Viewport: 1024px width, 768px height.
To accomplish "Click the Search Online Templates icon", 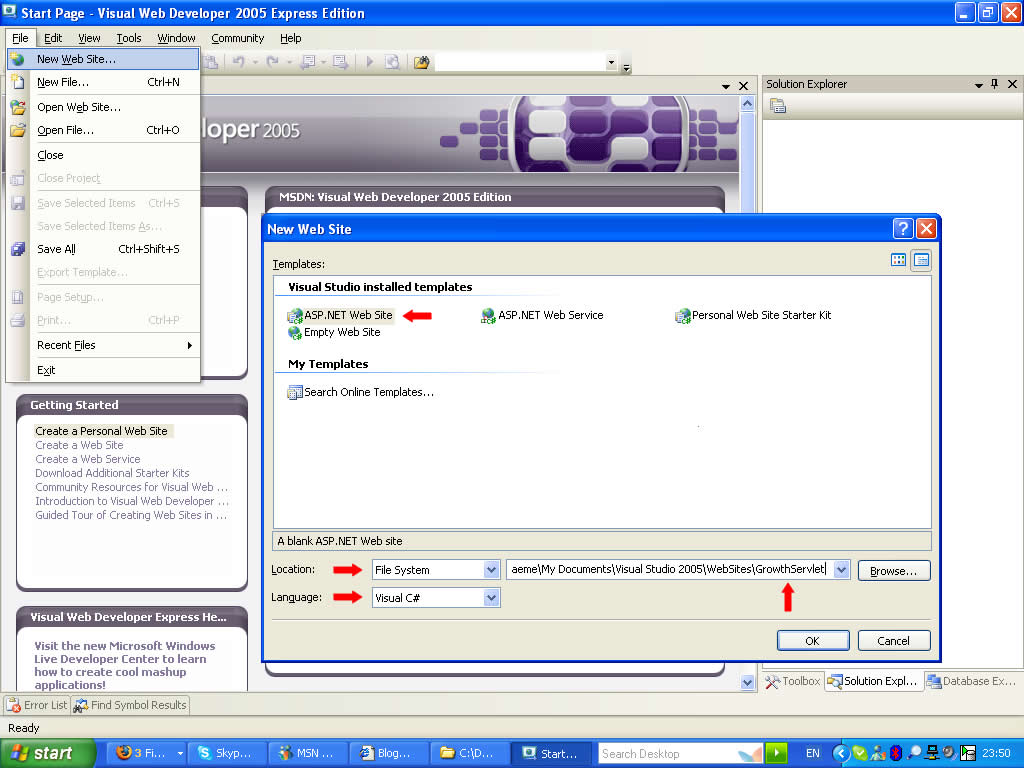I will coord(295,392).
